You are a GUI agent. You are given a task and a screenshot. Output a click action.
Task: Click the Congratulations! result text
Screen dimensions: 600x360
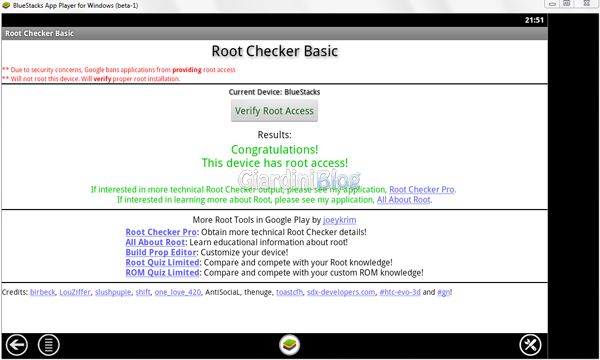click(274, 150)
